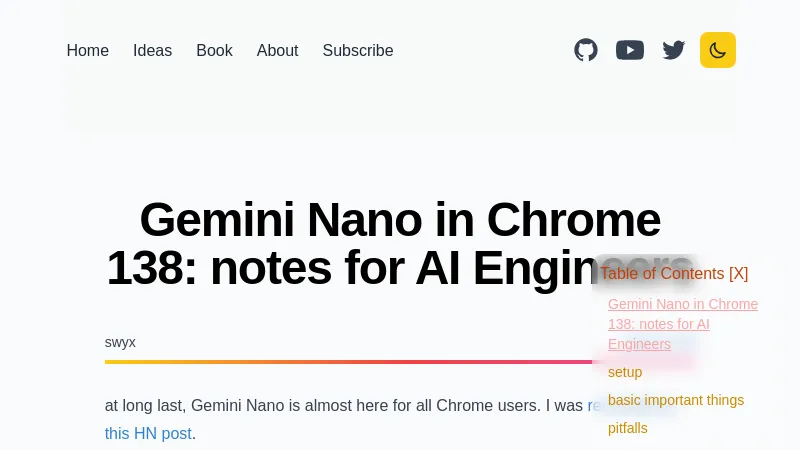Navigate to the Book page
The image size is (800, 450).
point(214,51)
